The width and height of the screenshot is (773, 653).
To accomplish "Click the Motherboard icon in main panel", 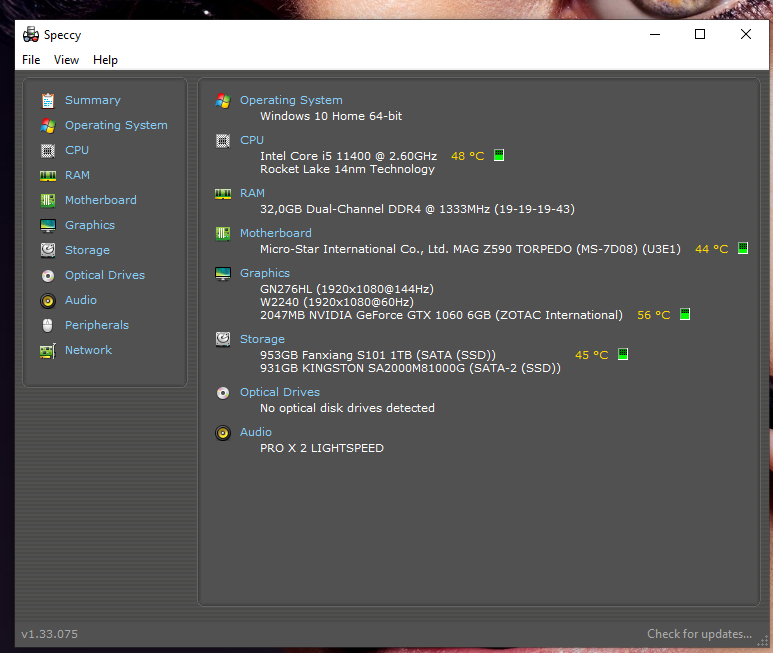I will [x=223, y=234].
